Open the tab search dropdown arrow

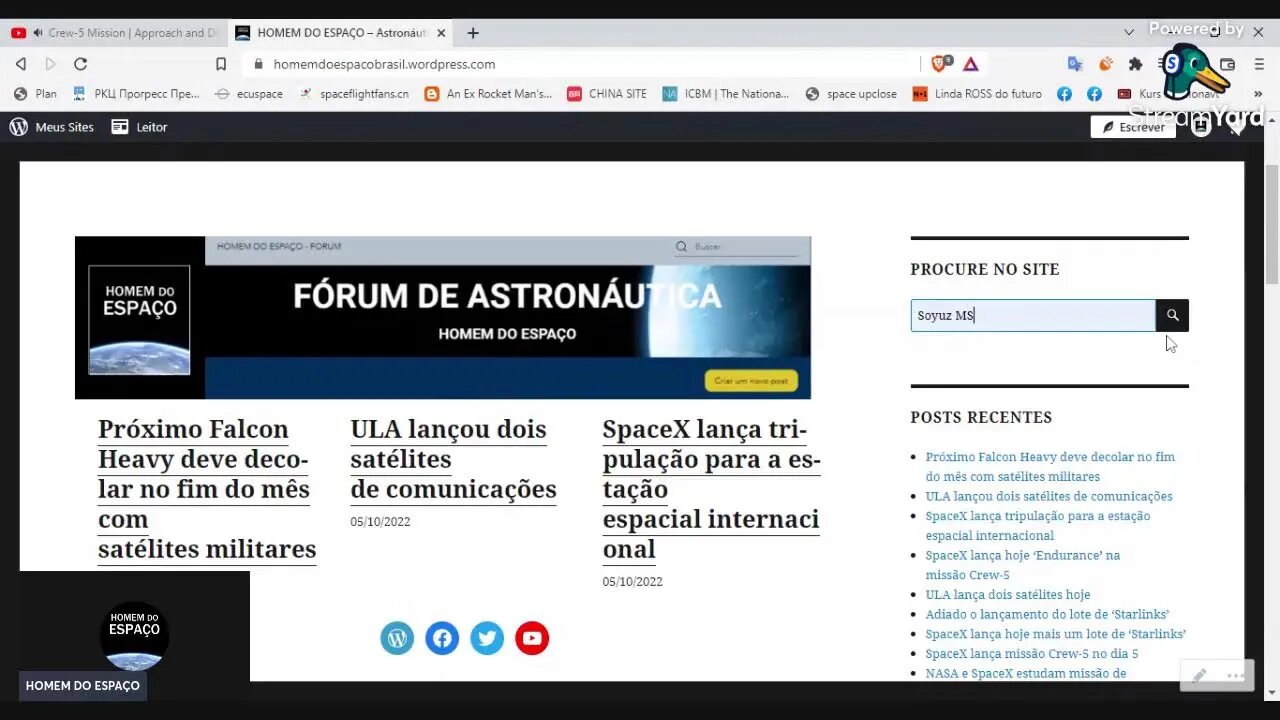coord(1129,32)
